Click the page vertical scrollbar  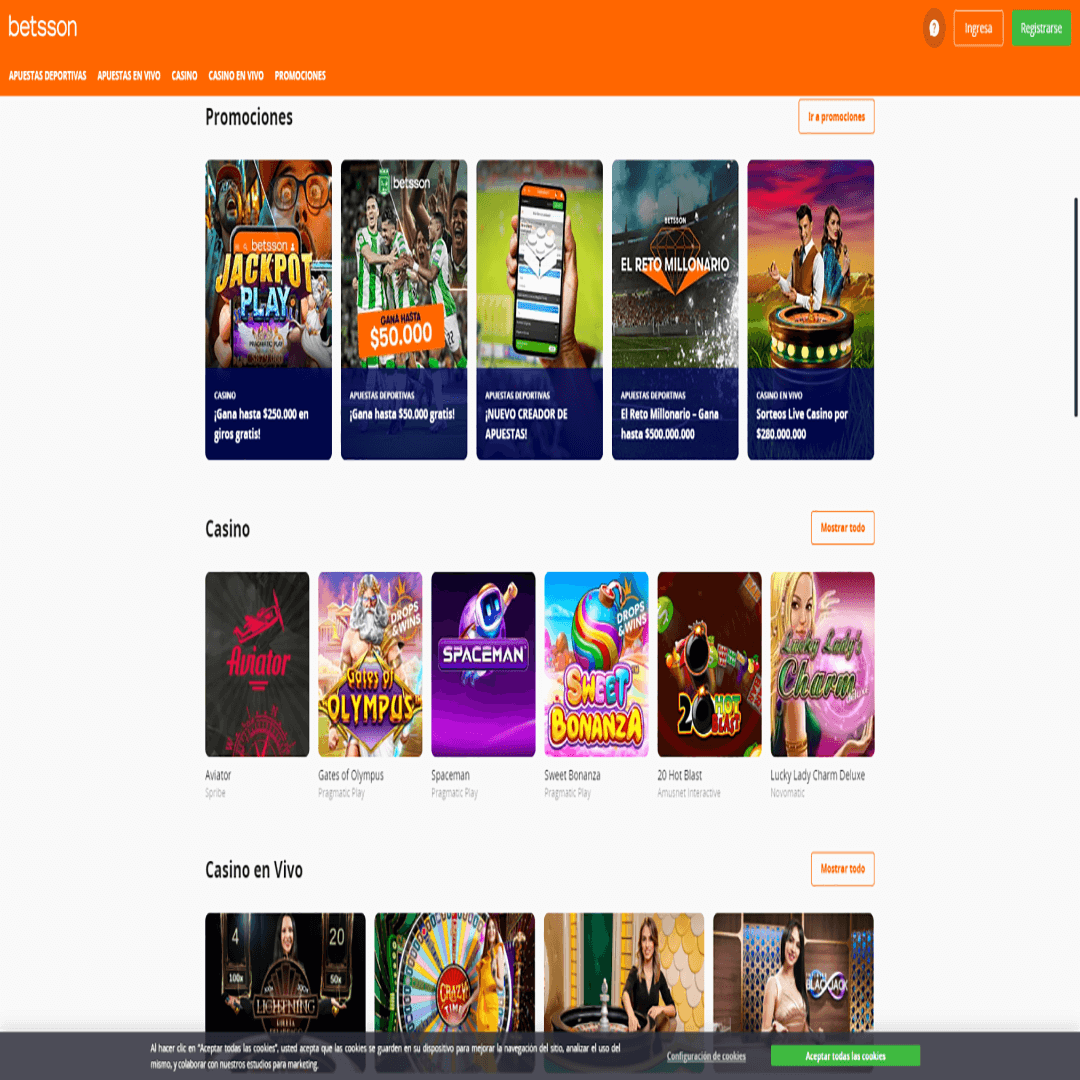1075,307
